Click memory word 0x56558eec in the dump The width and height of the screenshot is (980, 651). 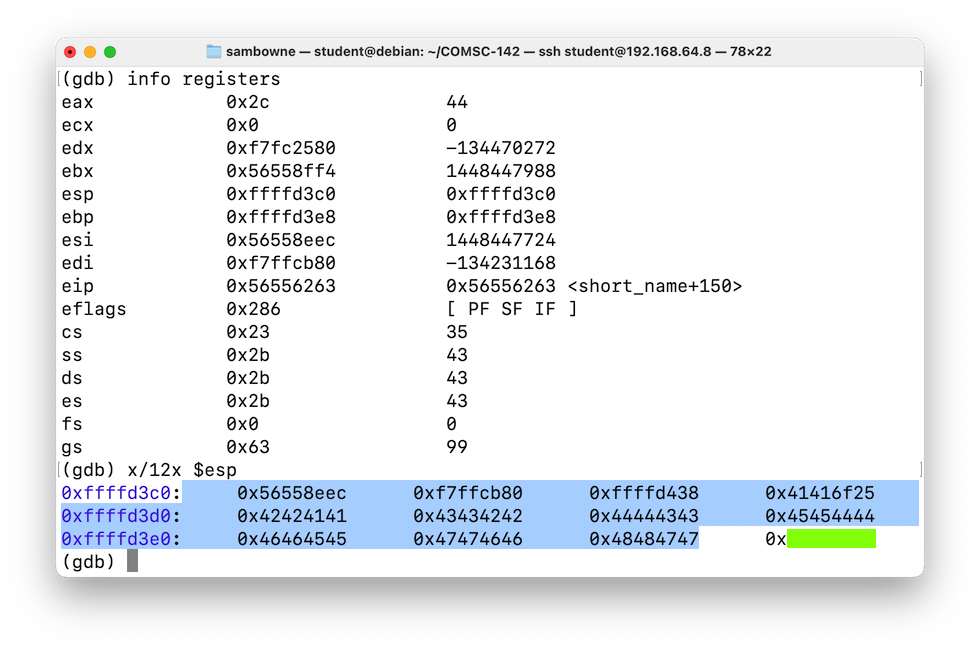(291, 494)
